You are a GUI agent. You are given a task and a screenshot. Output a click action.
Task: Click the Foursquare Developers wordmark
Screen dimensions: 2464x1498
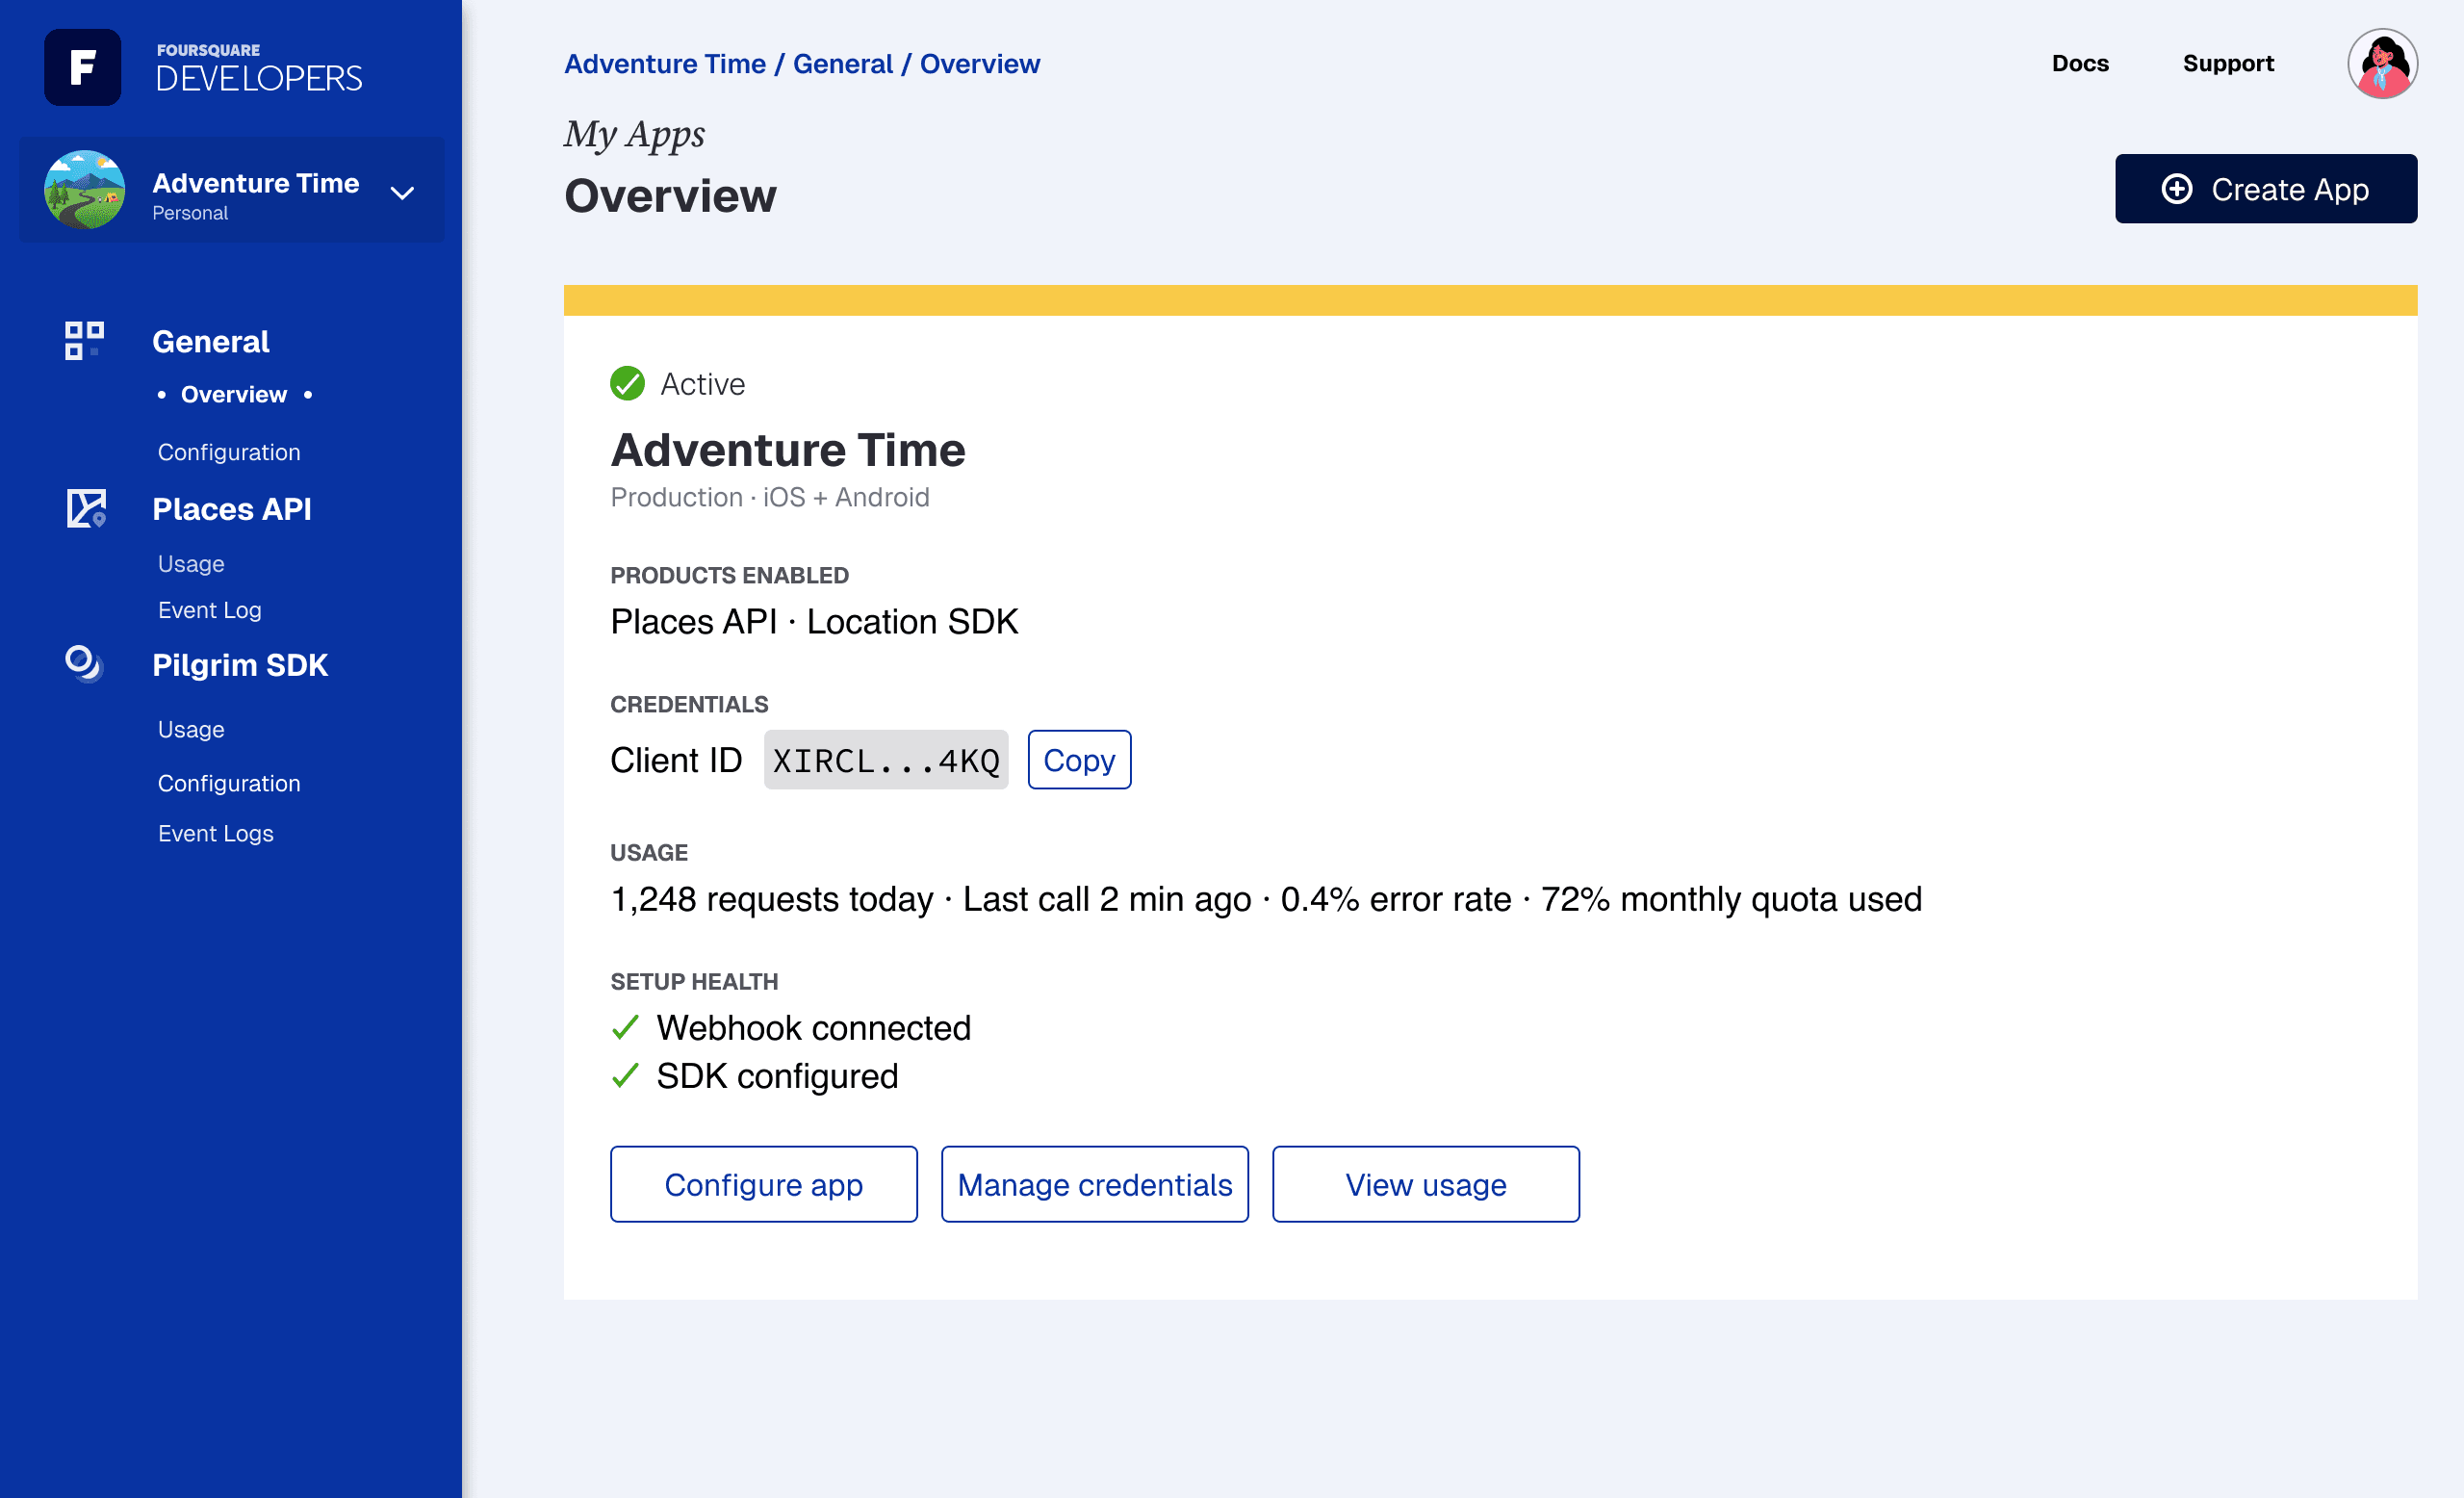[259, 68]
